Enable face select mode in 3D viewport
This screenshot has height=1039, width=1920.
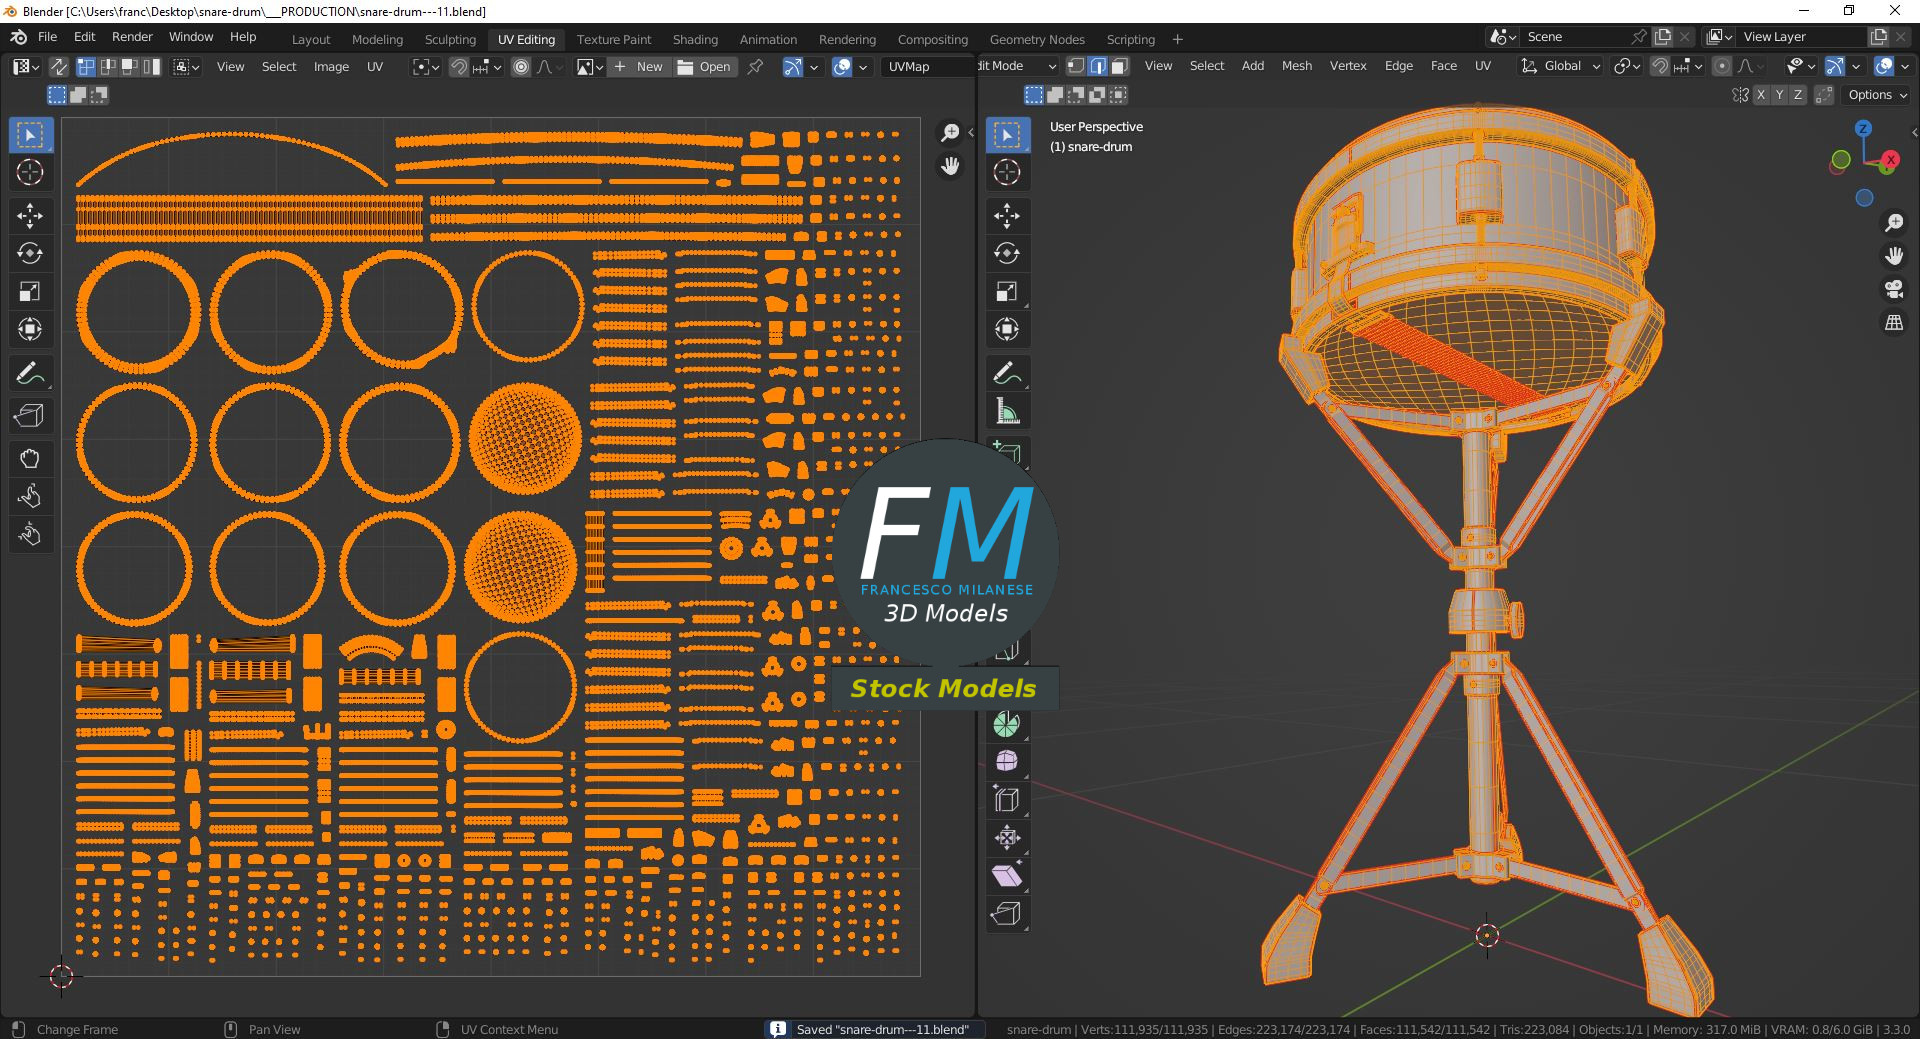click(x=1120, y=66)
